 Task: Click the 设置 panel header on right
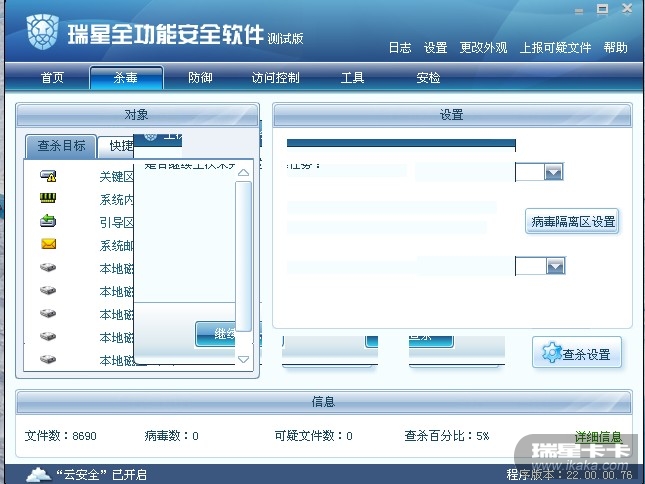[452, 115]
